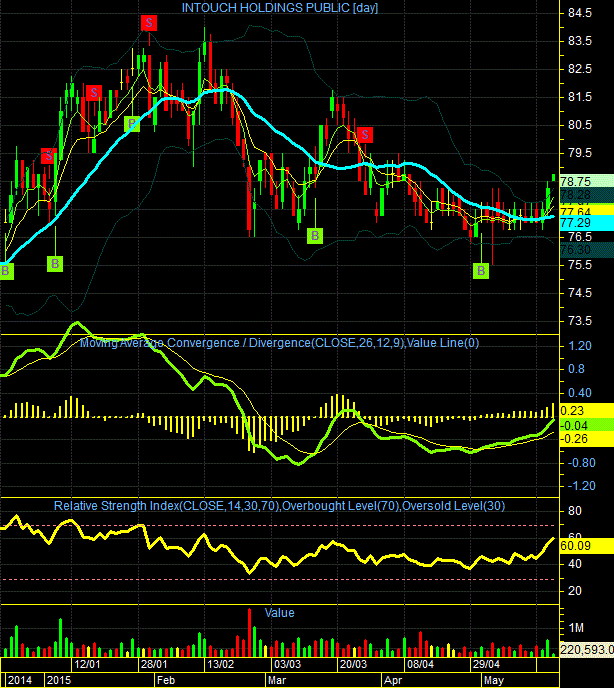
Task: Click the green B buy marker near 29/04
Action: click(481, 270)
